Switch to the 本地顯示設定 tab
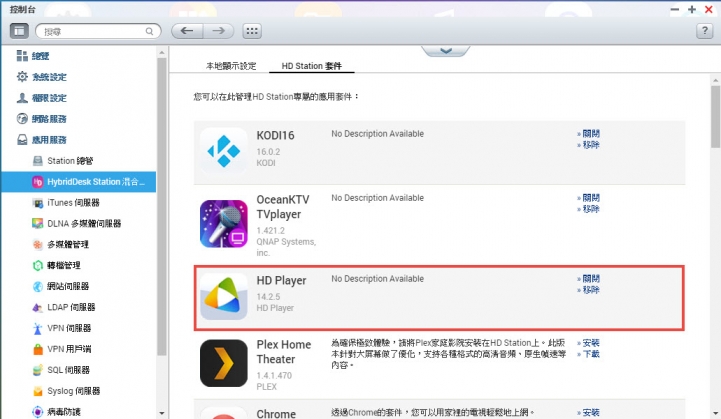Image resolution: width=721 pixels, height=419 pixels. tap(231, 66)
